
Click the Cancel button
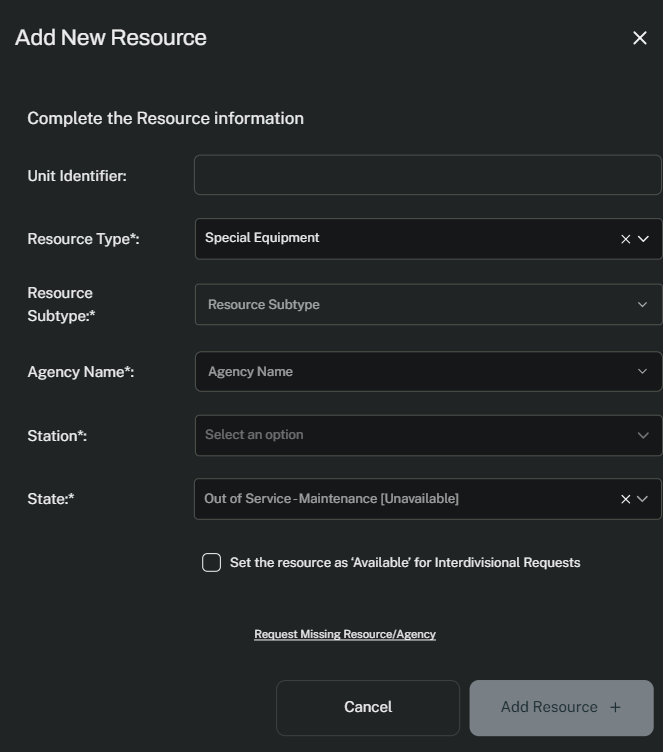[368, 707]
